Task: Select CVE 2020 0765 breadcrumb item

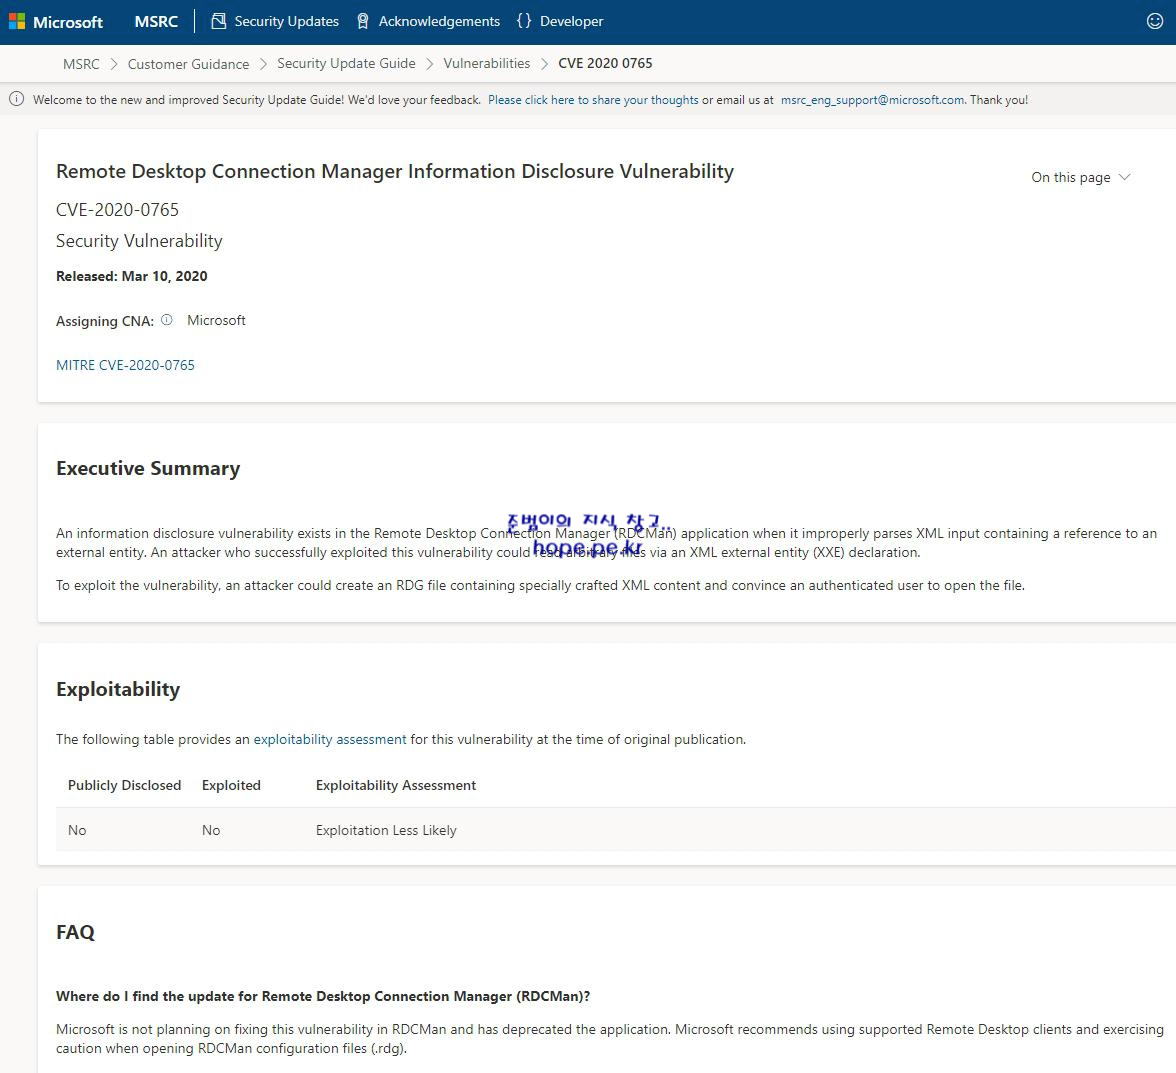Action: [605, 64]
